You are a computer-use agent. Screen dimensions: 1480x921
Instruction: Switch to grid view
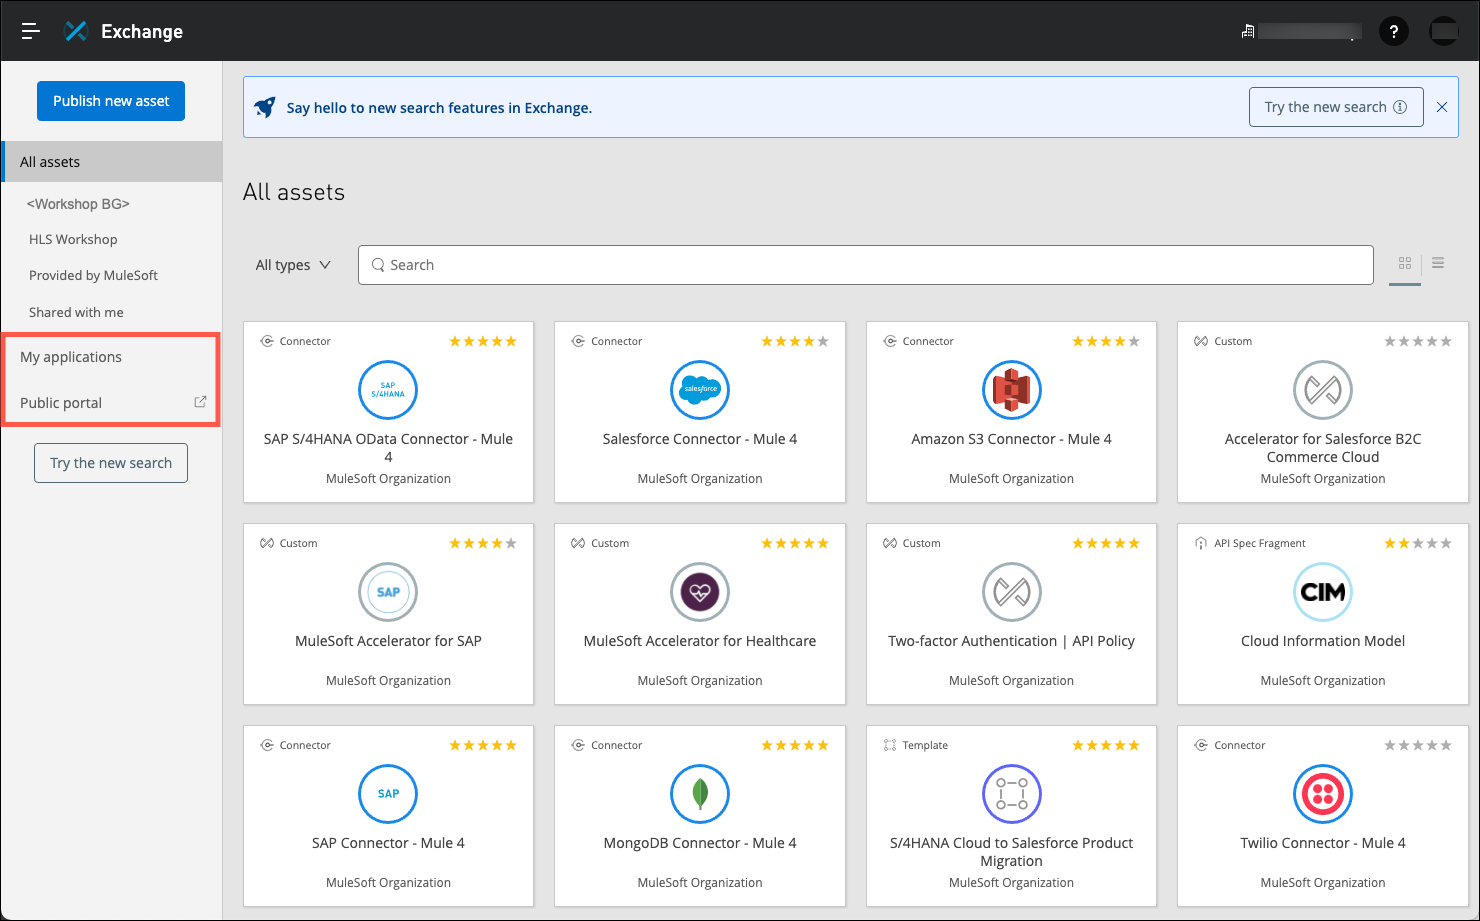(1405, 263)
